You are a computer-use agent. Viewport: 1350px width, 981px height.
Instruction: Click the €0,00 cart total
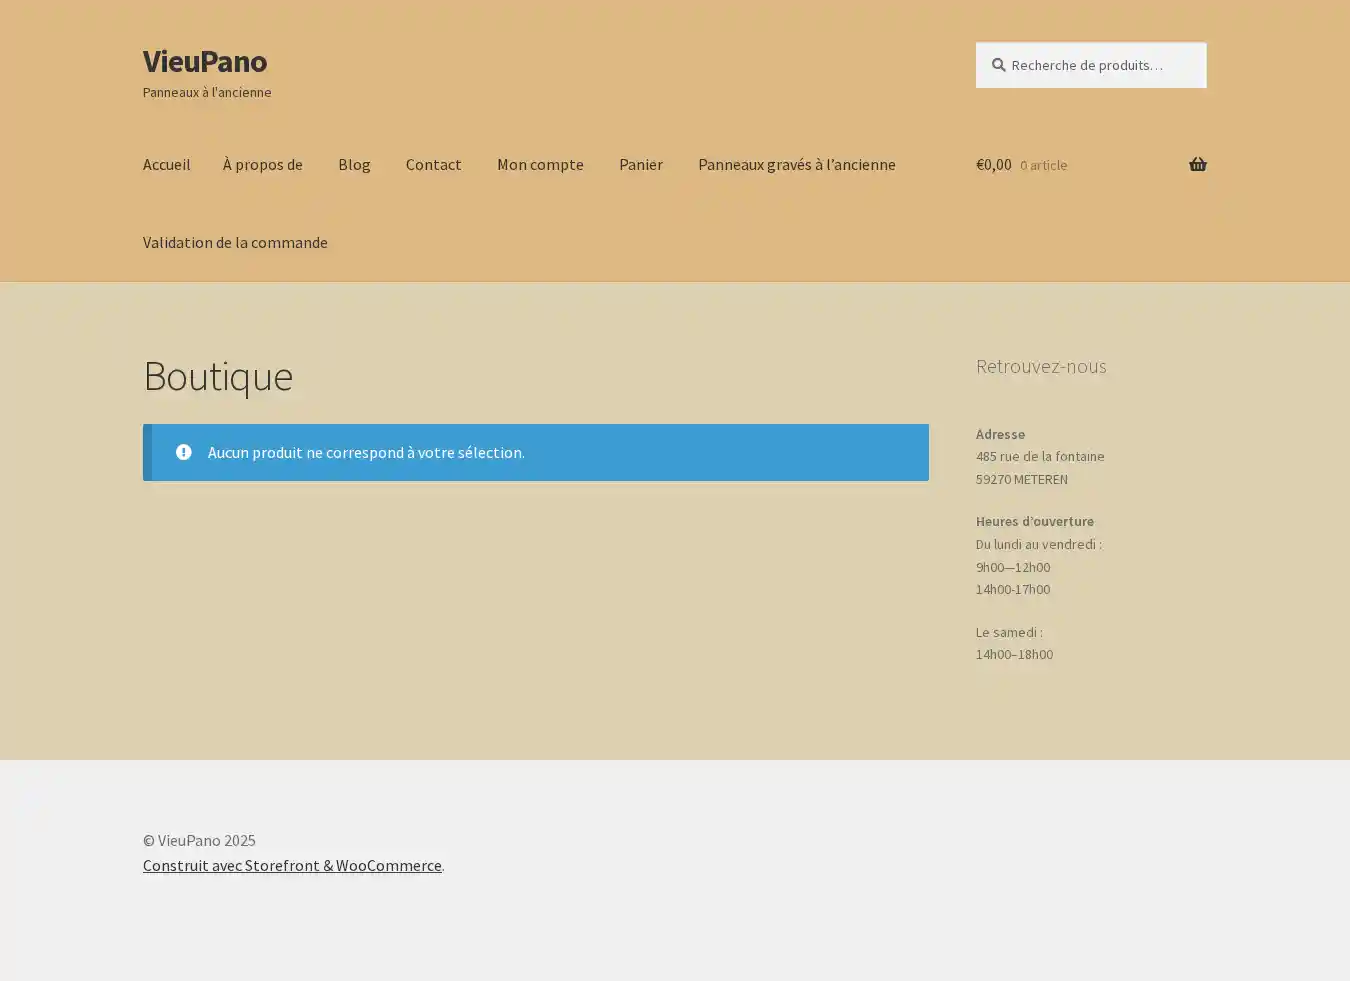[993, 164]
